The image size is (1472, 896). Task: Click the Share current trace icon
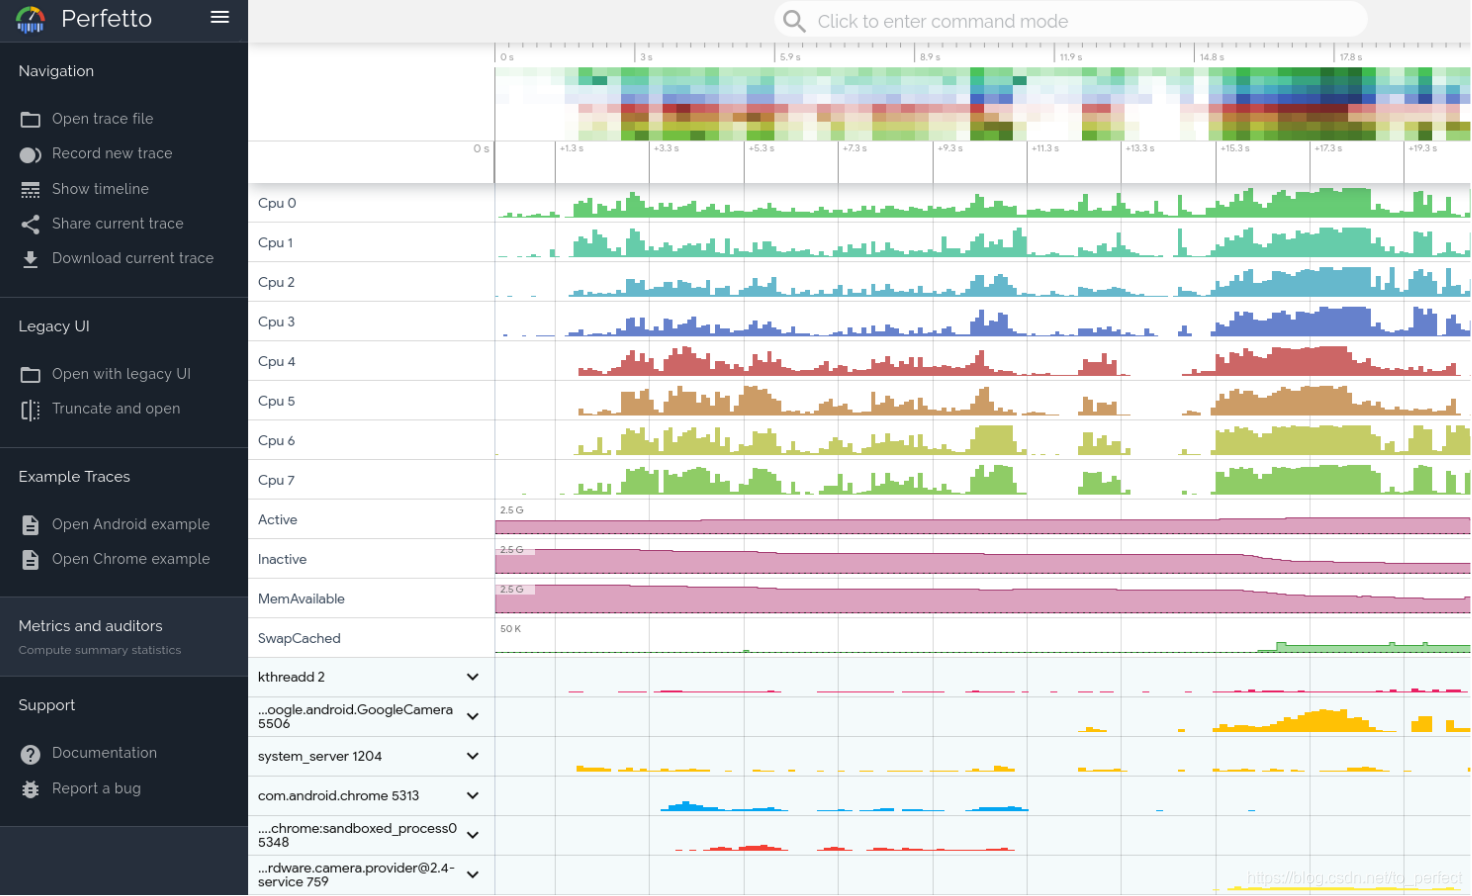click(31, 224)
